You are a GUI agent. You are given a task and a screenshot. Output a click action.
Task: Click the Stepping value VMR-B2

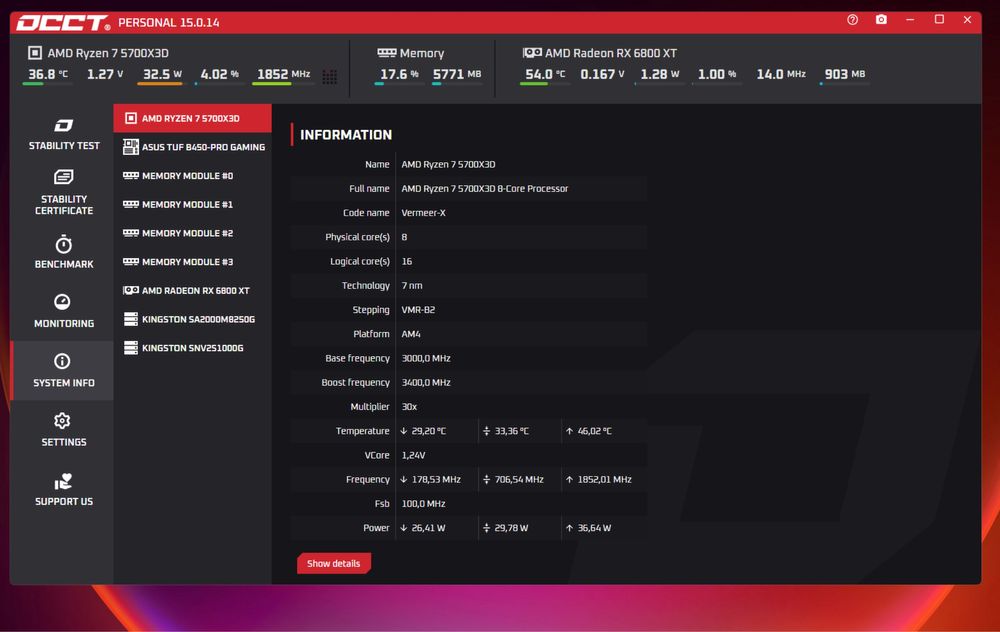point(418,310)
